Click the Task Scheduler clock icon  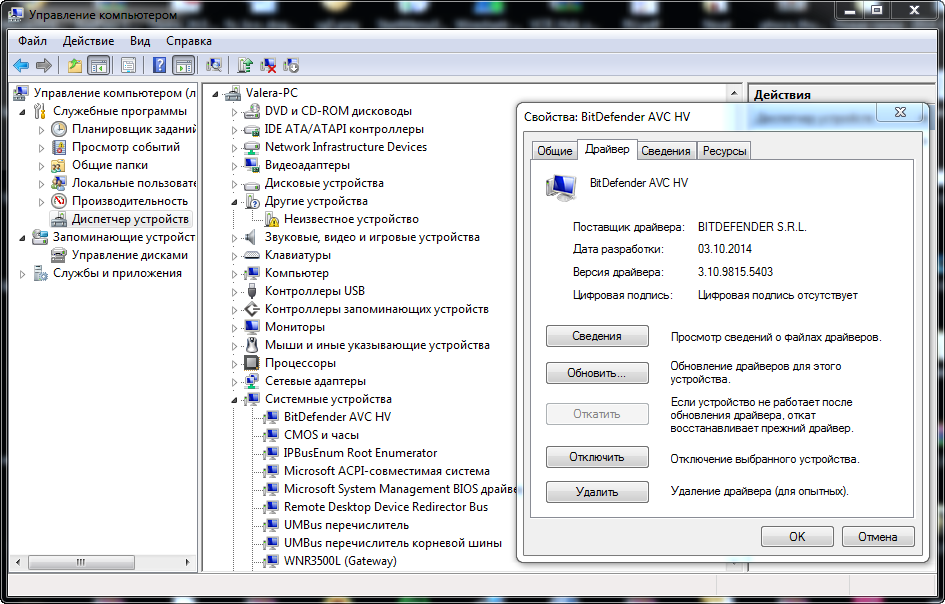tap(58, 129)
